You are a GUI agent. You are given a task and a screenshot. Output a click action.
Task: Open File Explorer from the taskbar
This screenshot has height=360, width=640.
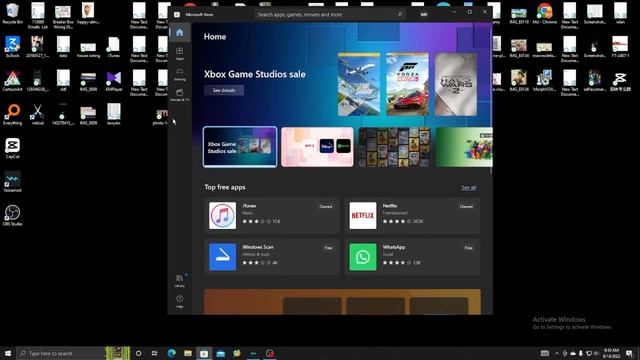click(x=188, y=353)
